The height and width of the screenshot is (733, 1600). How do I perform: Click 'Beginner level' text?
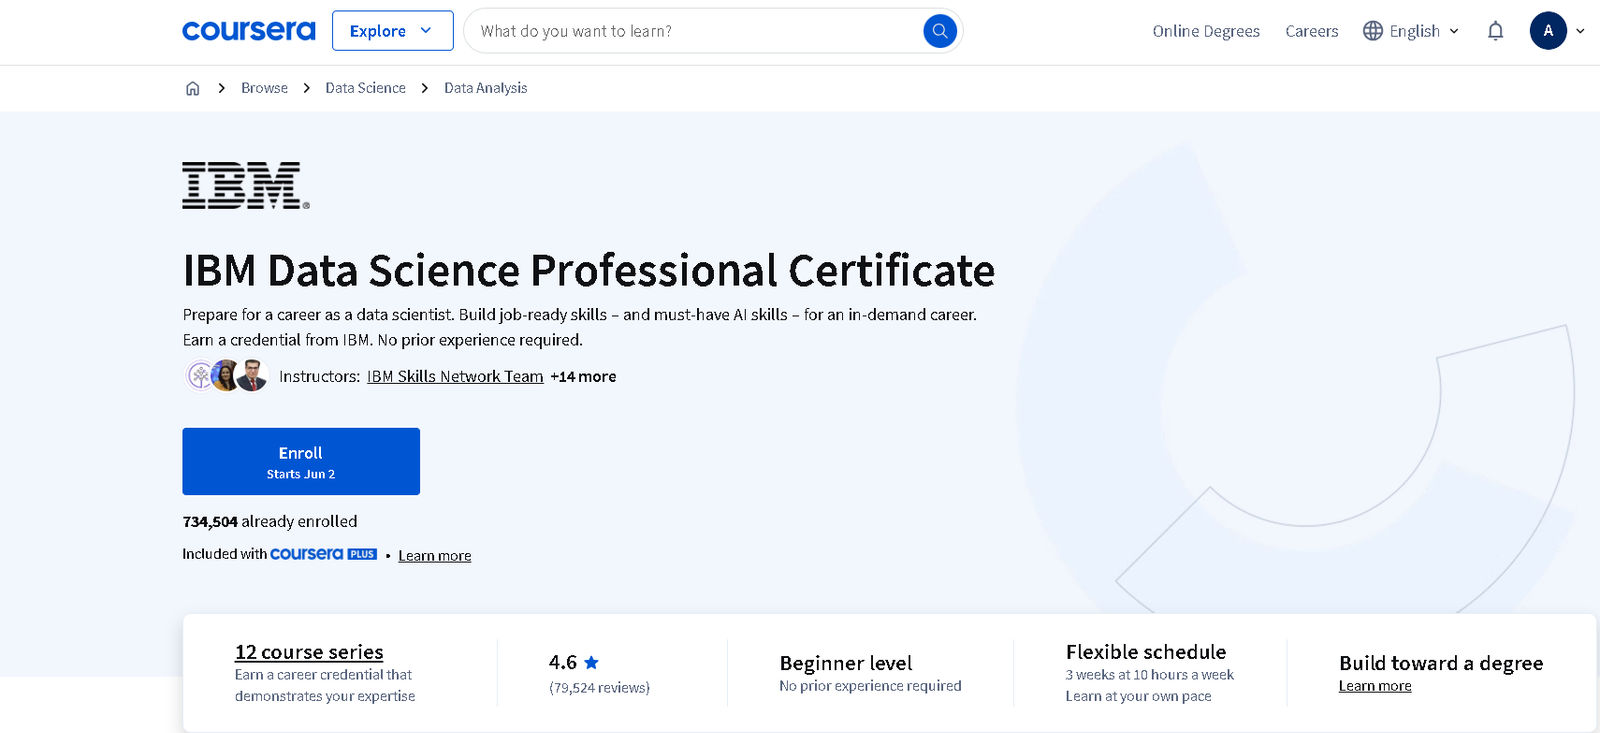[846, 663]
